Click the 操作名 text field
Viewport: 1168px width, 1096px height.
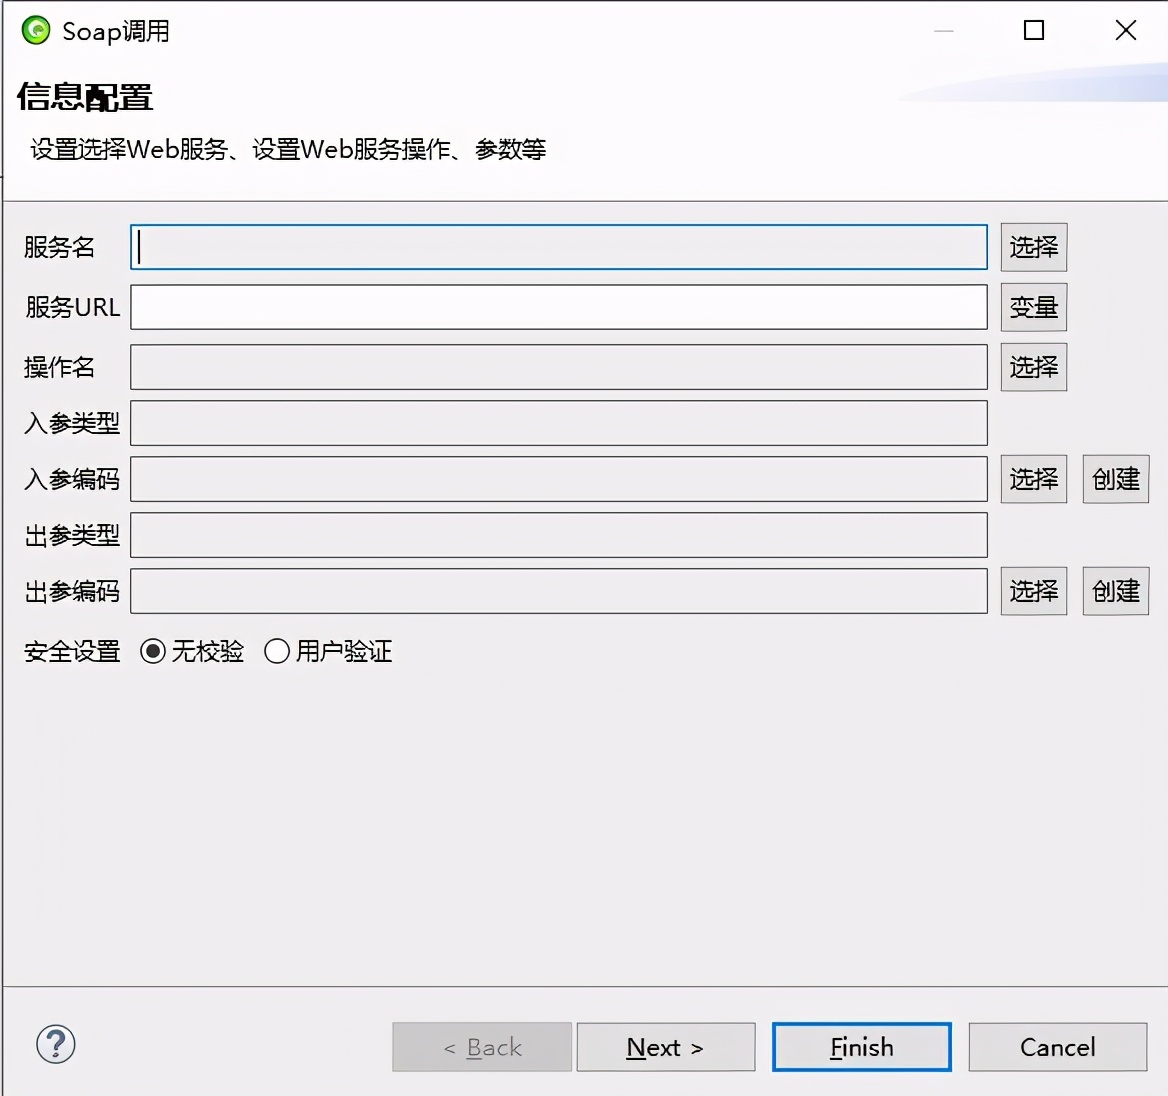point(560,367)
